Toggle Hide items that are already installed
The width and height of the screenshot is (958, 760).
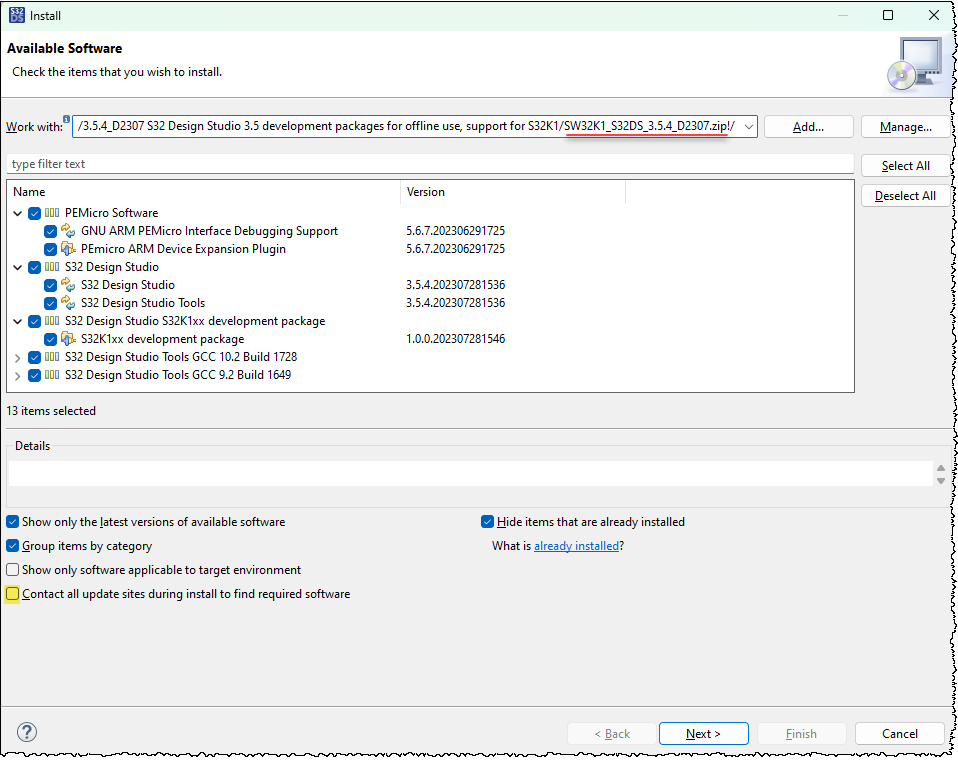pos(487,522)
